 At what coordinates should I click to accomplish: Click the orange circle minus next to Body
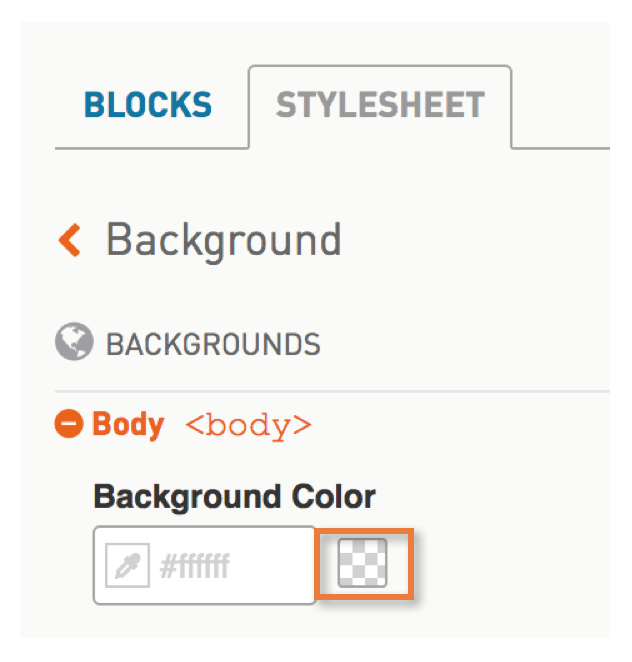tap(68, 423)
